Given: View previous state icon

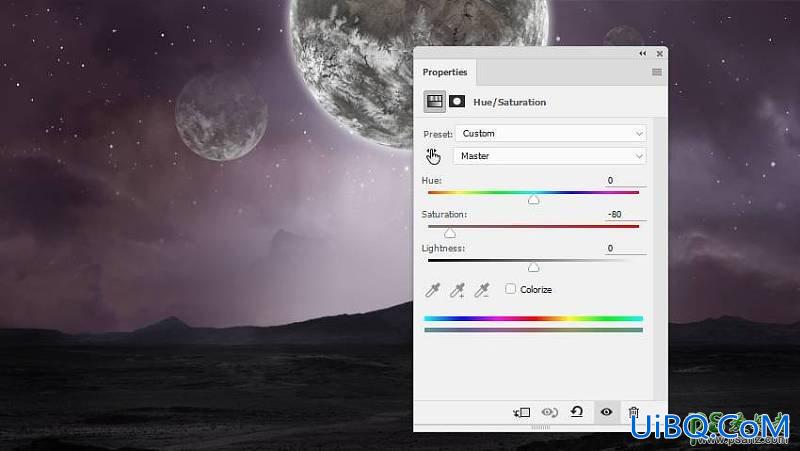Looking at the screenshot, I should coord(549,412).
